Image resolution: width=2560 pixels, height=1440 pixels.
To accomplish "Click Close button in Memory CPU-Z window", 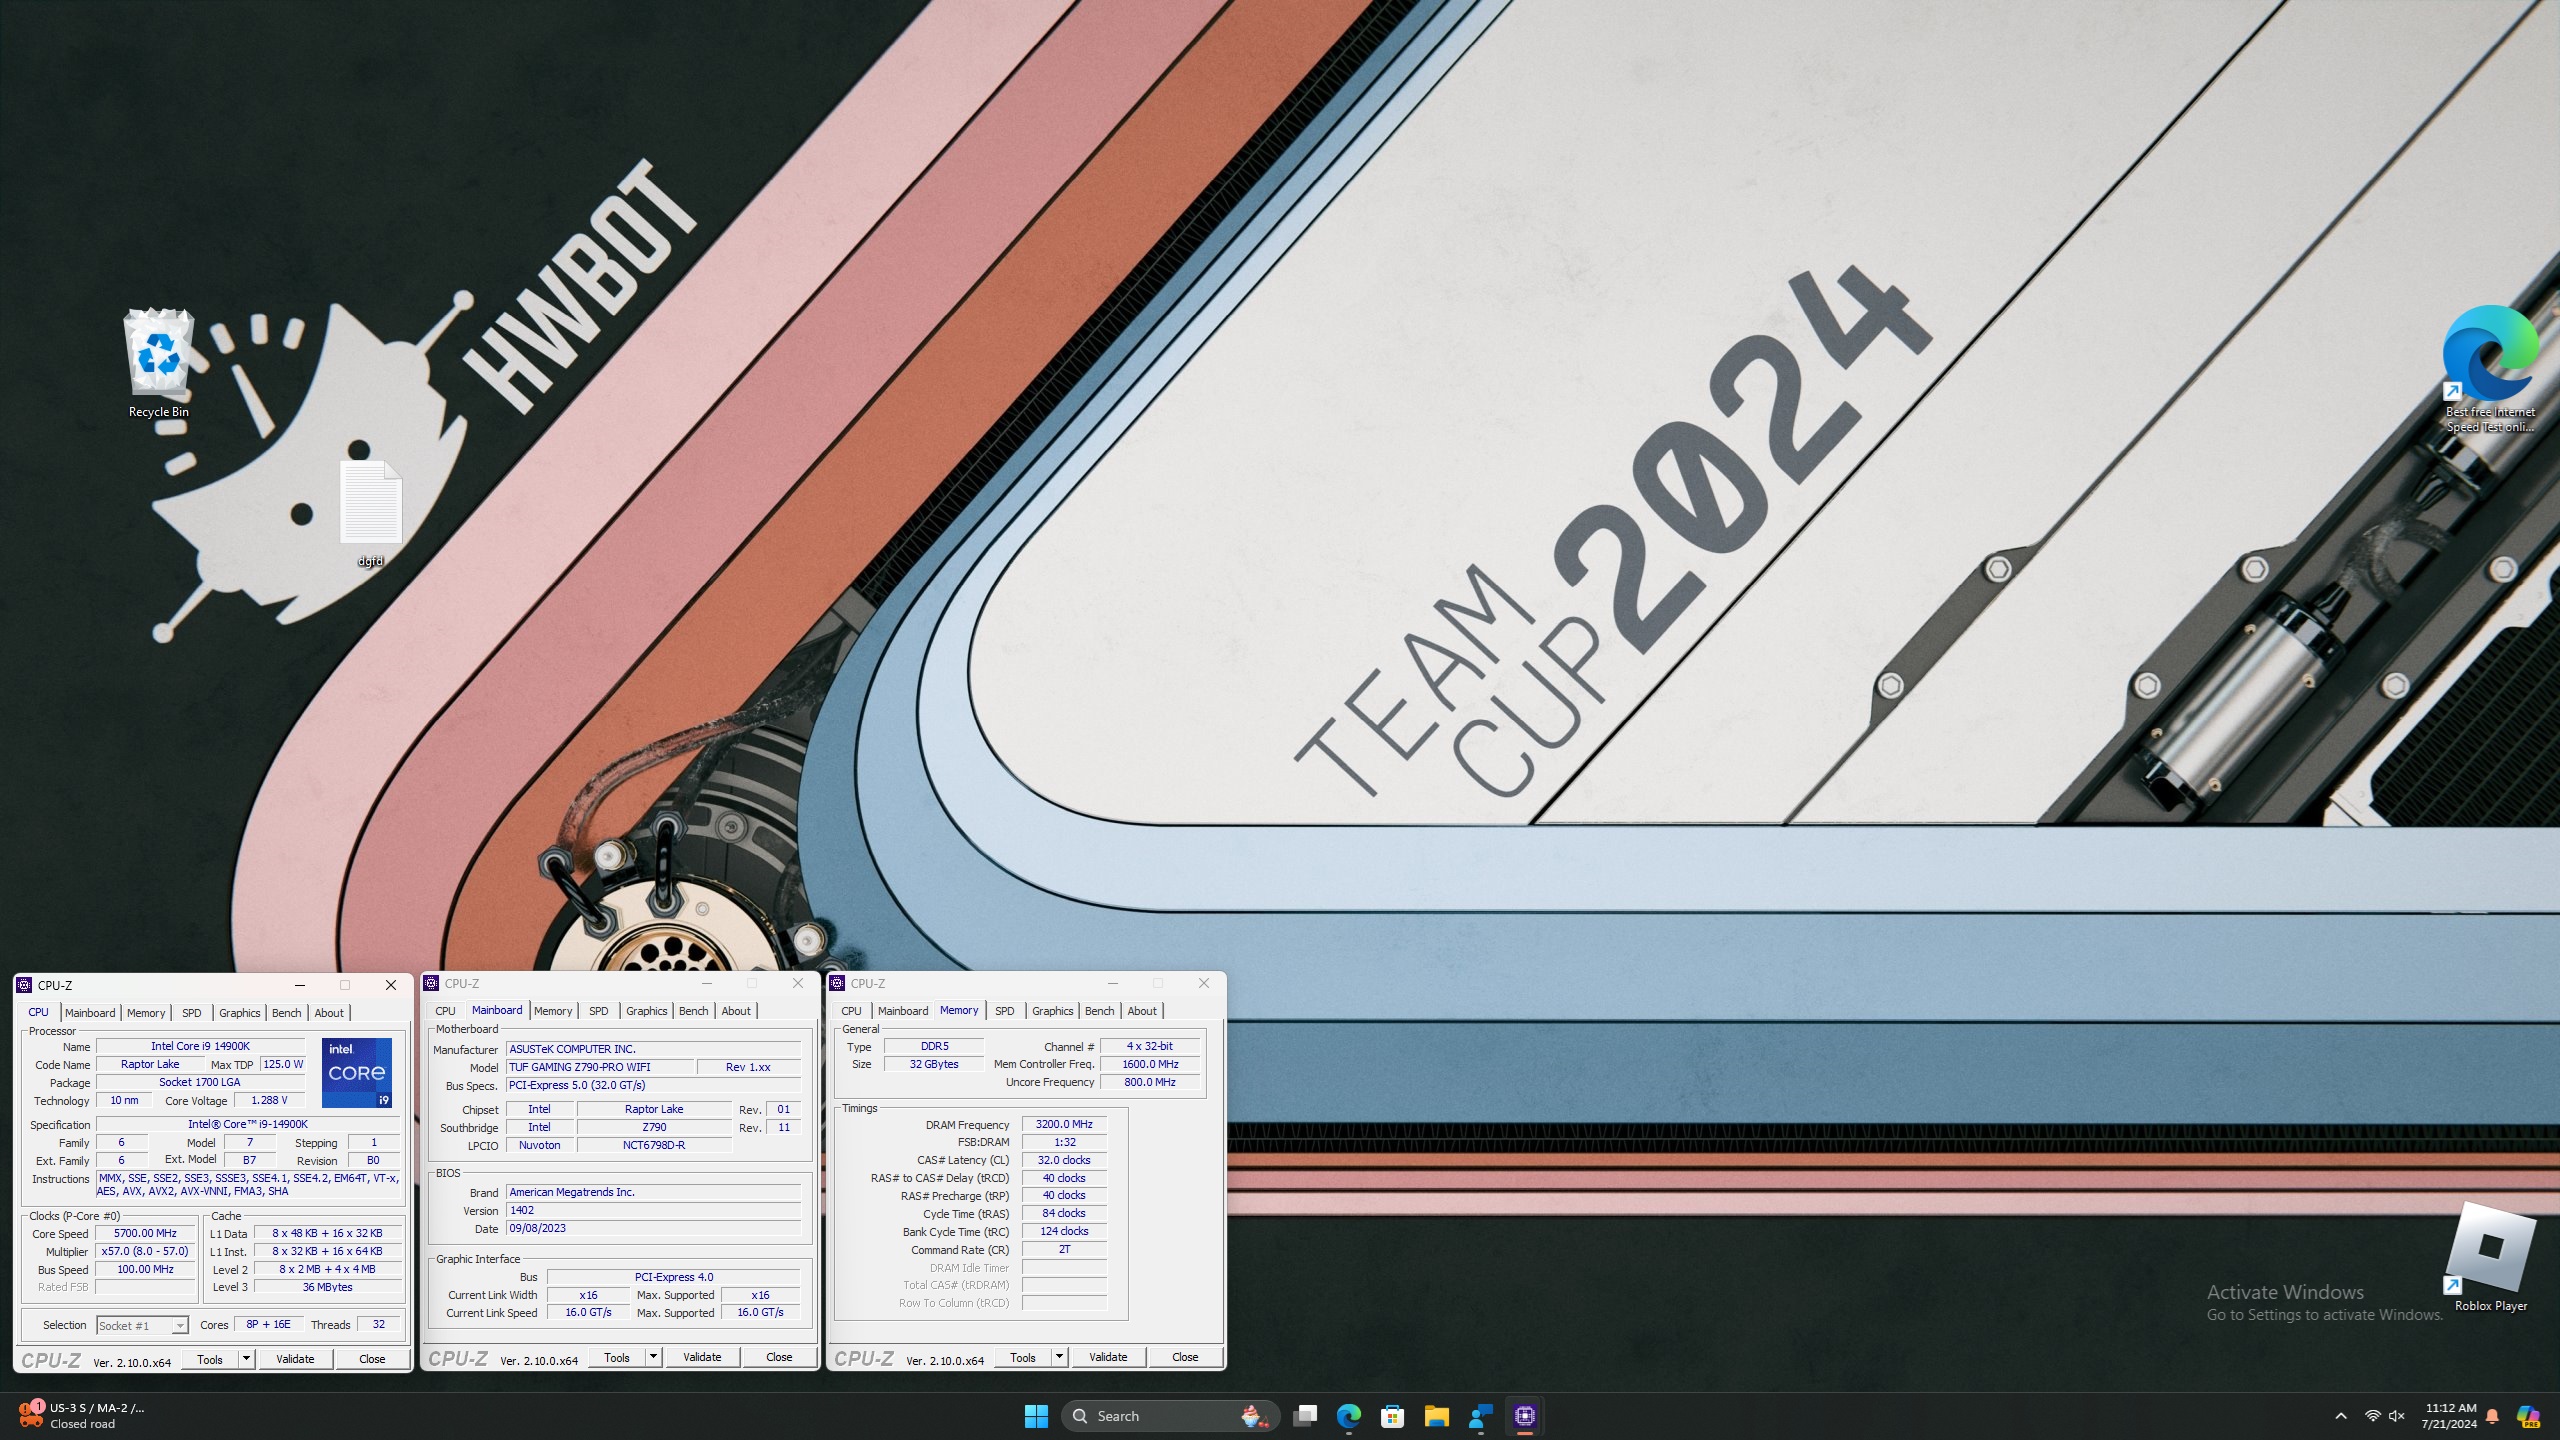I will pyautogui.click(x=1185, y=1357).
